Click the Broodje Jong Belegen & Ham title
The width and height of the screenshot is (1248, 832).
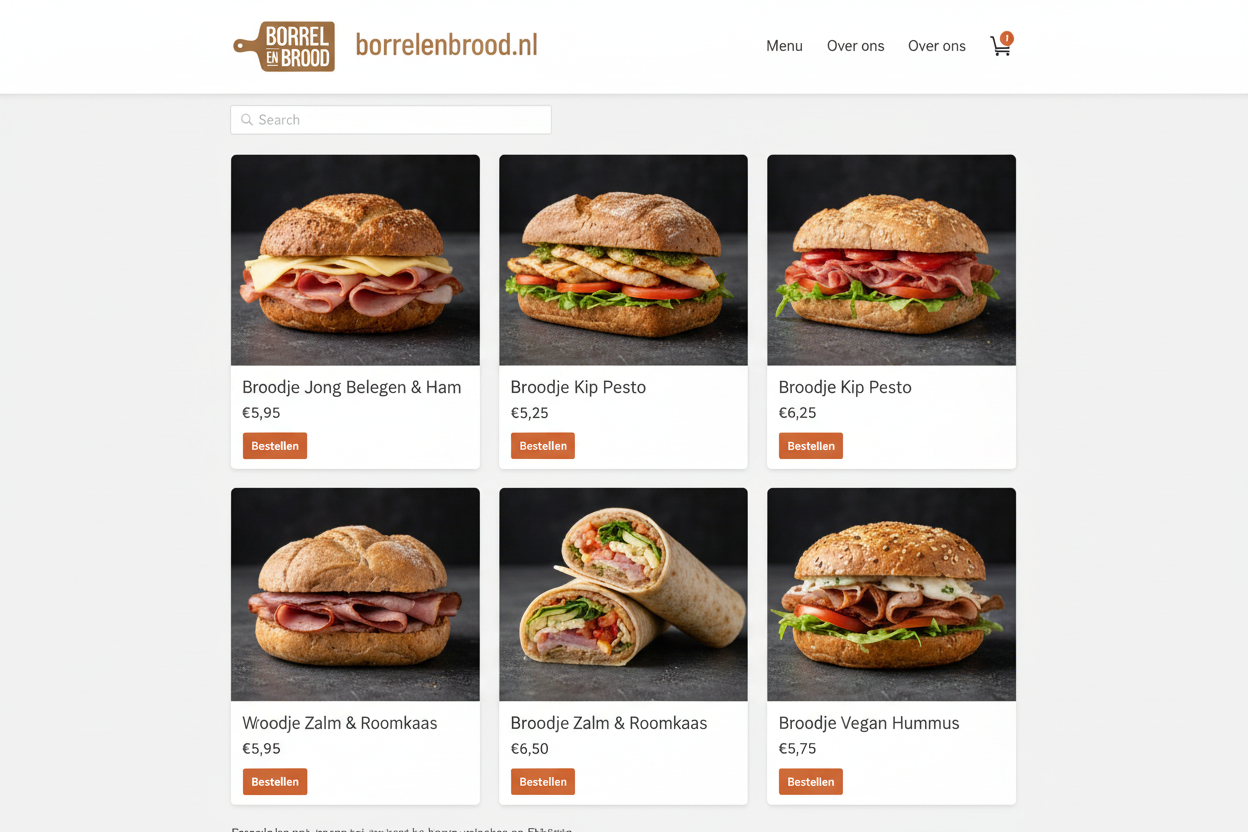coord(352,387)
